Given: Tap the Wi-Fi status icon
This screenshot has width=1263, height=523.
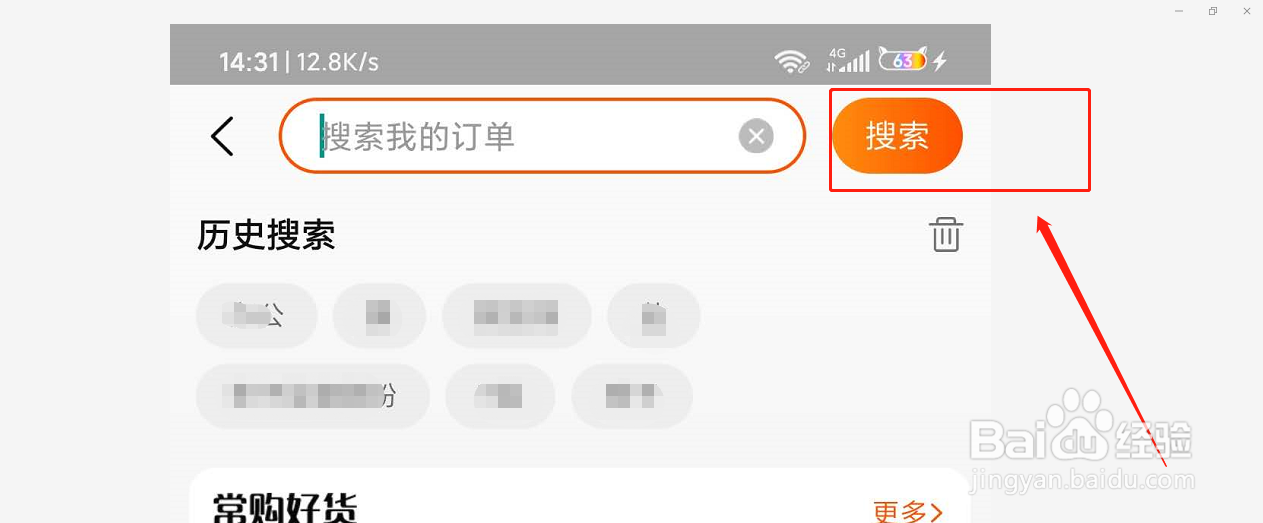Looking at the screenshot, I should 792,62.
